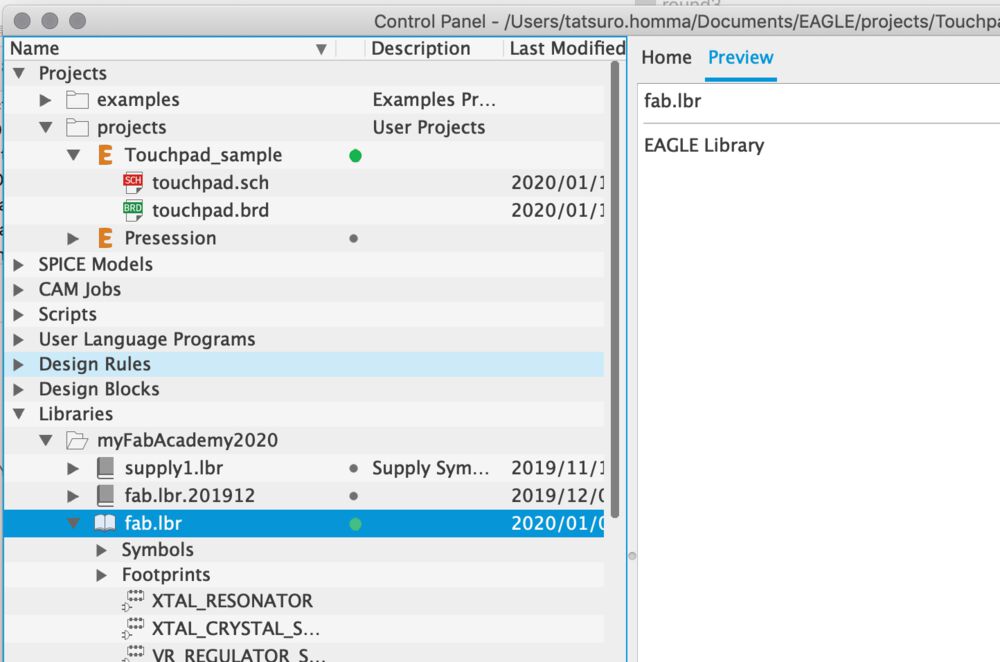The image size is (1000, 662).
Task: Click the XTAL_RESONATOR device icon
Action: click(133, 601)
